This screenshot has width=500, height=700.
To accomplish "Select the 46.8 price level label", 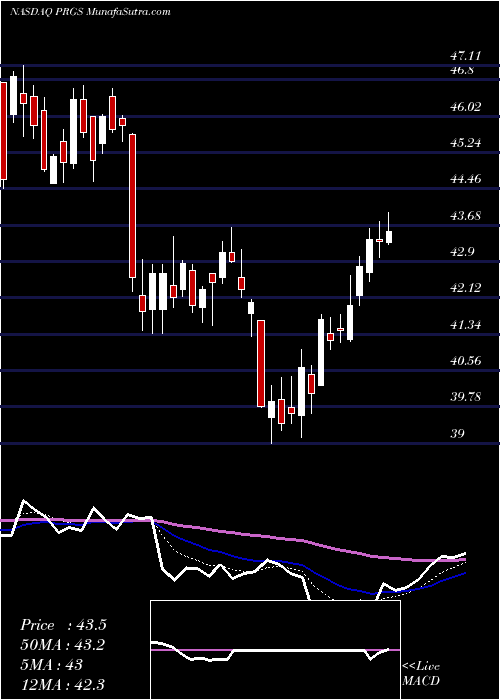I will click(462, 71).
